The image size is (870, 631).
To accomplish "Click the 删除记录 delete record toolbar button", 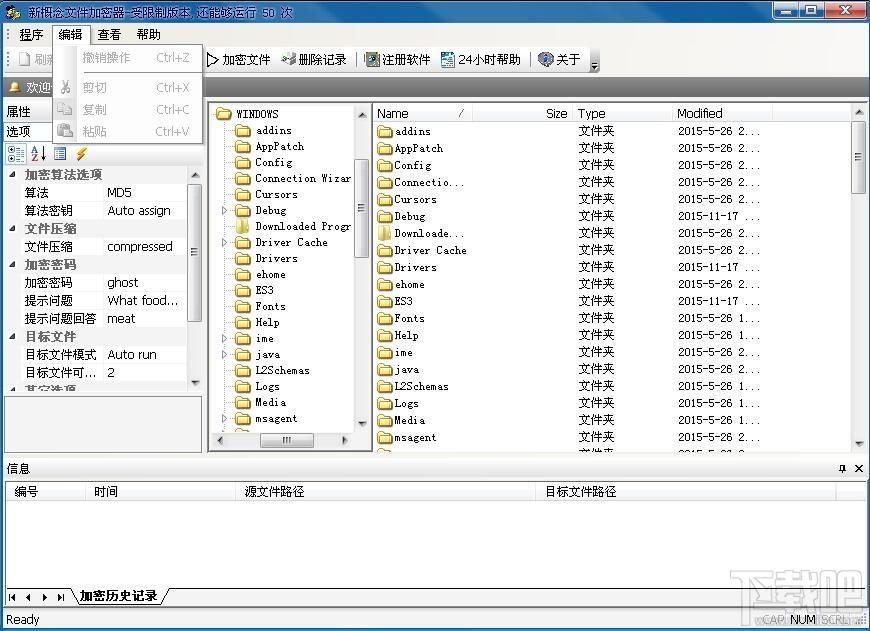I will click(314, 60).
